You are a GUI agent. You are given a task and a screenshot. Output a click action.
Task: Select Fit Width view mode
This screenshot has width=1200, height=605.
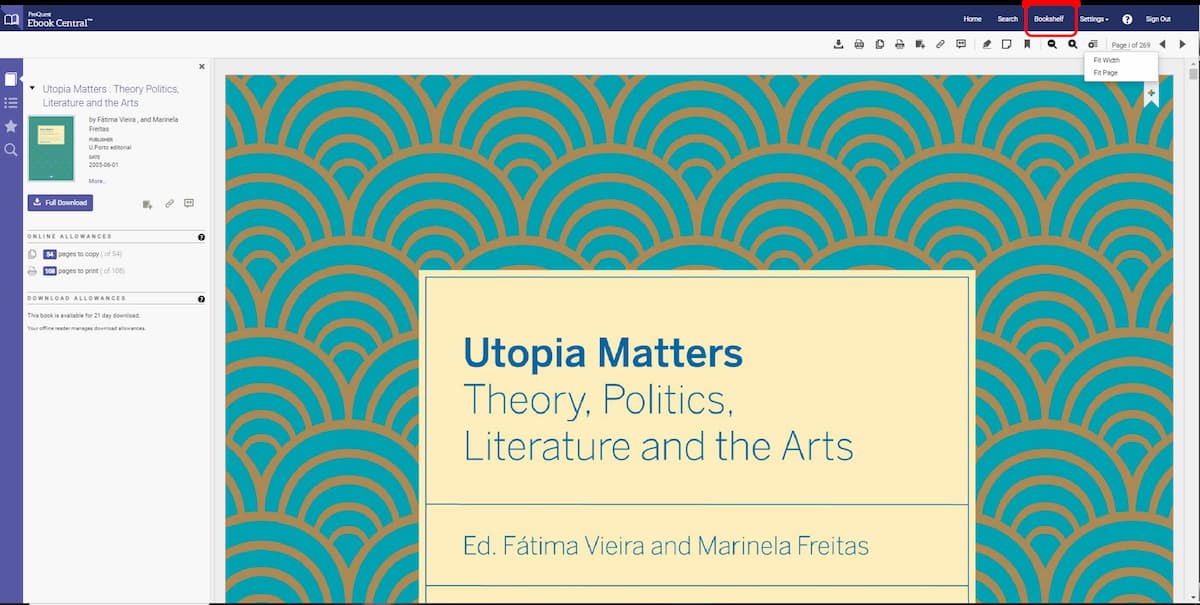[1105, 59]
